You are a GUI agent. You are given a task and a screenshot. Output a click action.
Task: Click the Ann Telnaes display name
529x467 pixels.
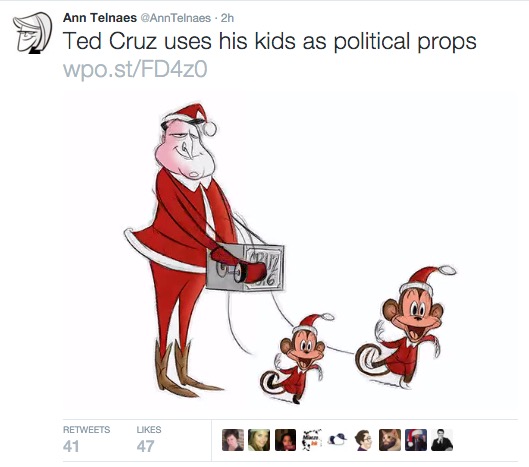click(x=100, y=18)
